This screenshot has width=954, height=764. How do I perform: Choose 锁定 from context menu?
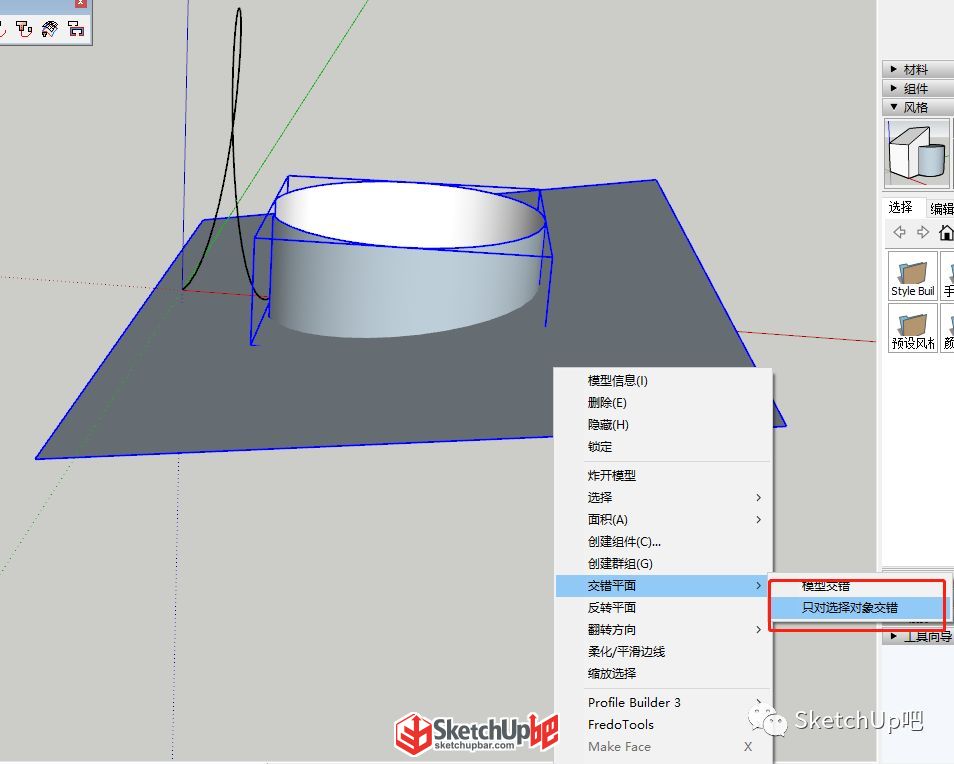tap(664, 446)
